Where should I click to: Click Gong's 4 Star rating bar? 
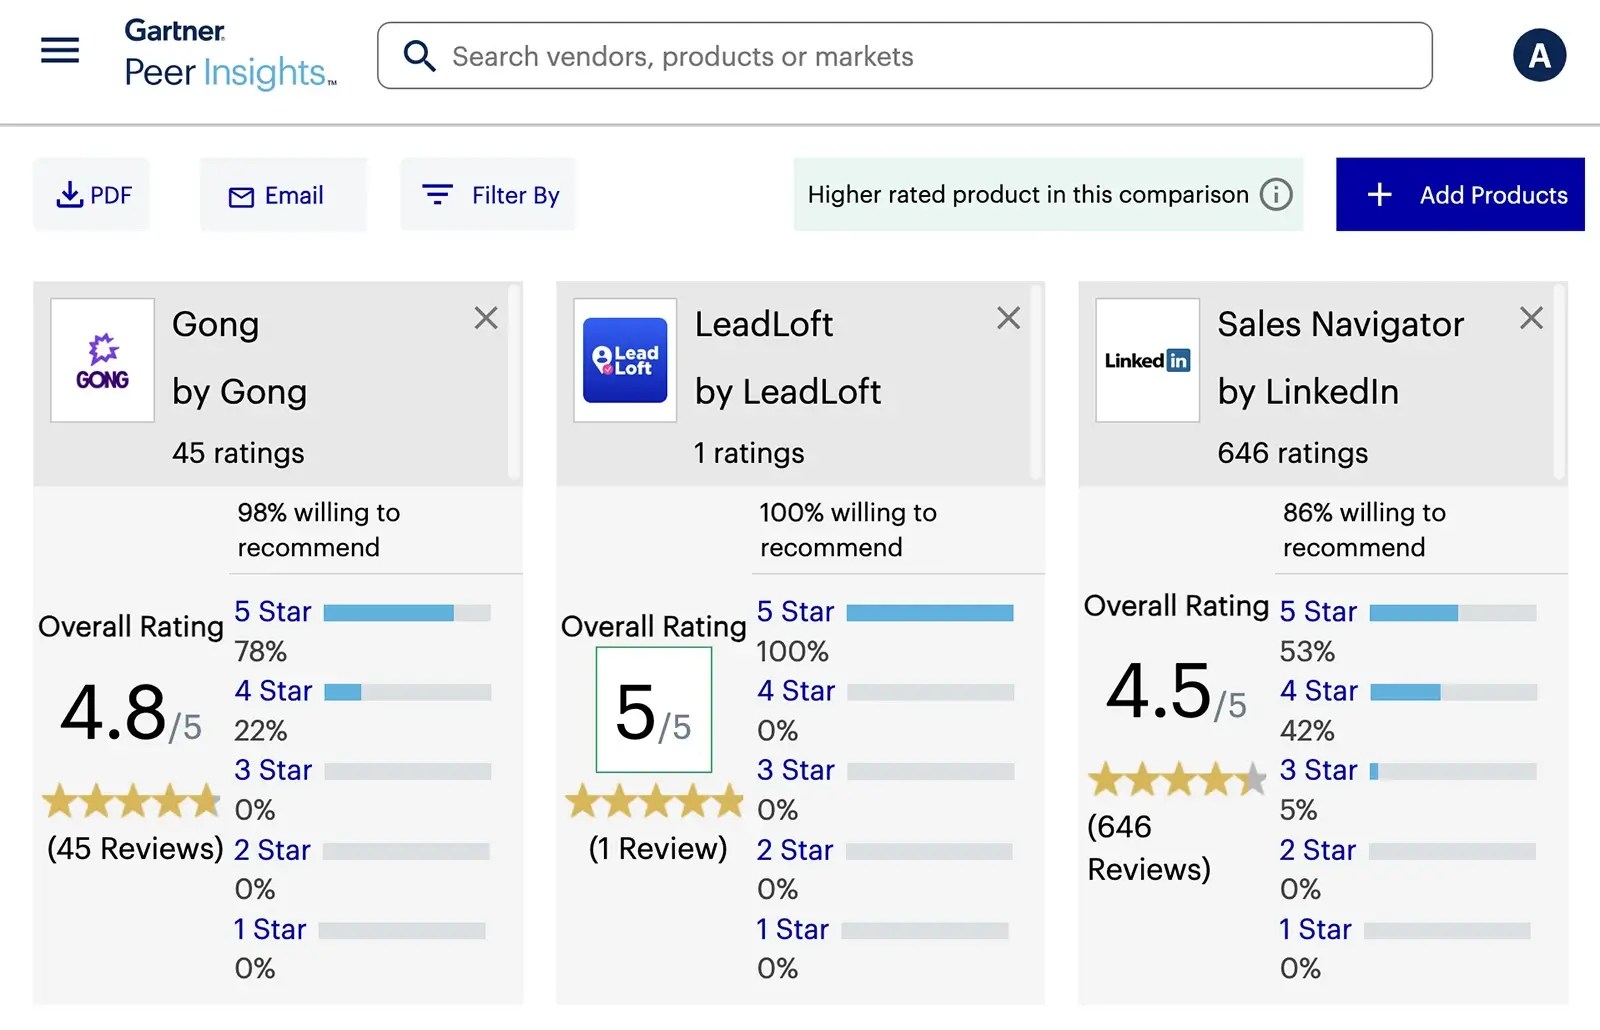tap(408, 692)
